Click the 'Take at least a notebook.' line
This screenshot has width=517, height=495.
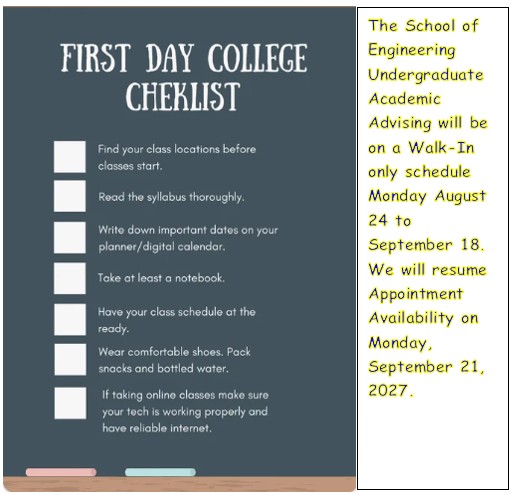[161, 278]
